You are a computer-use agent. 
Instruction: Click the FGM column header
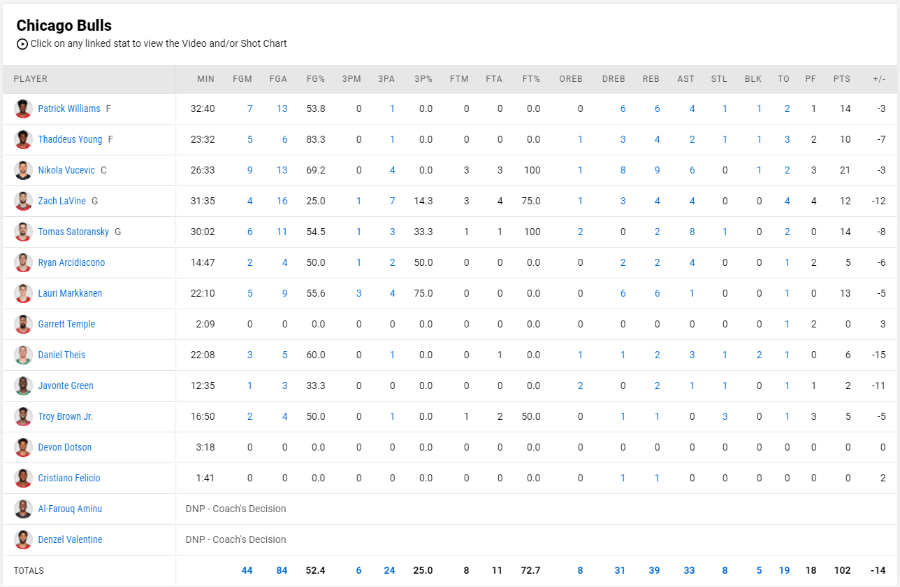[x=242, y=79]
